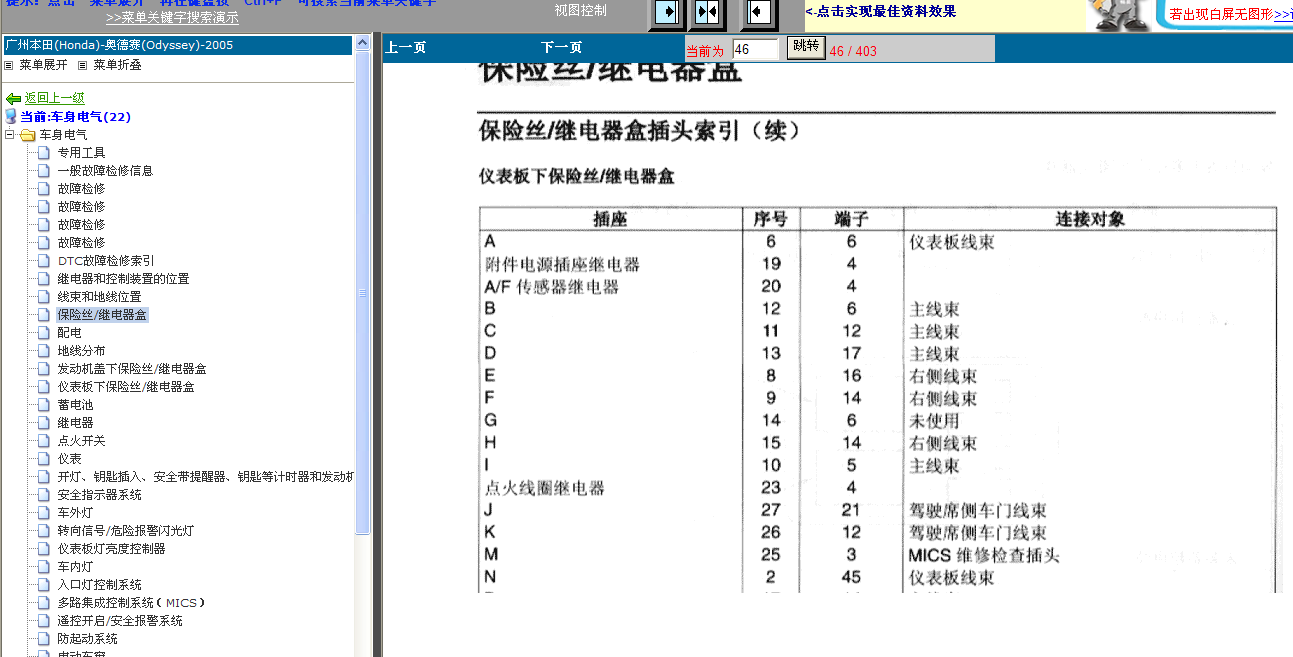Click the page number input showing 46
Viewport: 1293px width, 657px height.
click(x=755, y=49)
